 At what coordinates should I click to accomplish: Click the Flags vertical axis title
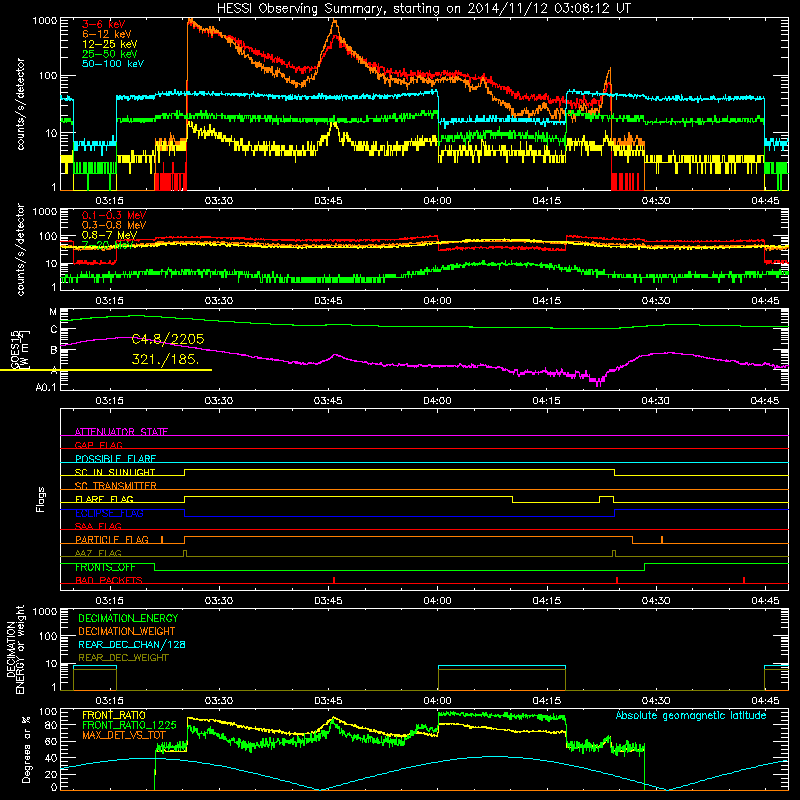pyautogui.click(x=40, y=499)
